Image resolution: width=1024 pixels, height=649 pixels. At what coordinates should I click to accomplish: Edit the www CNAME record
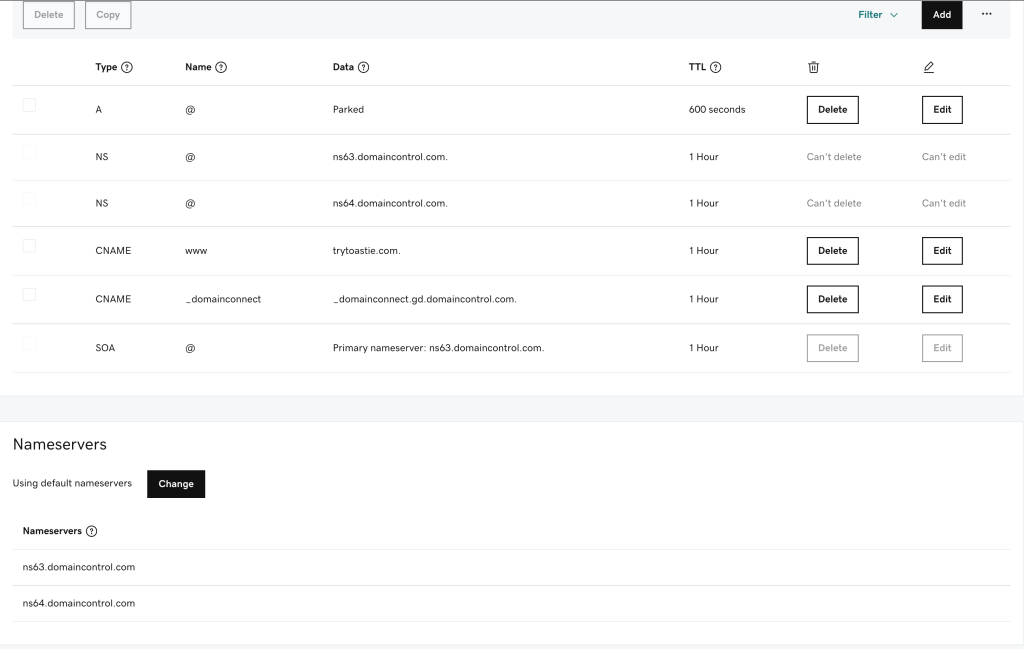coord(942,251)
